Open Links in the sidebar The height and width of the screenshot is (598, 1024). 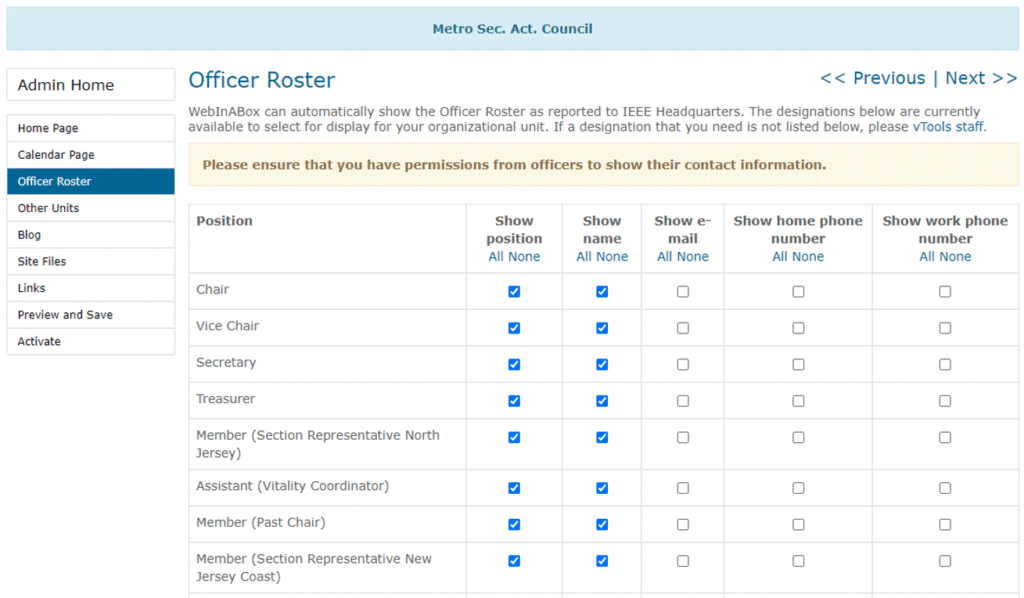pos(91,288)
